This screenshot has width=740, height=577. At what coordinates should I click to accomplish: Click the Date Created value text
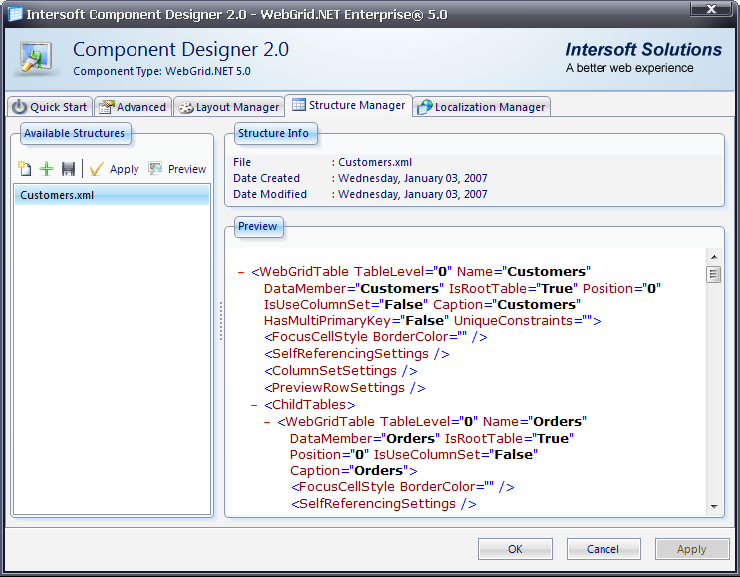pos(412,178)
